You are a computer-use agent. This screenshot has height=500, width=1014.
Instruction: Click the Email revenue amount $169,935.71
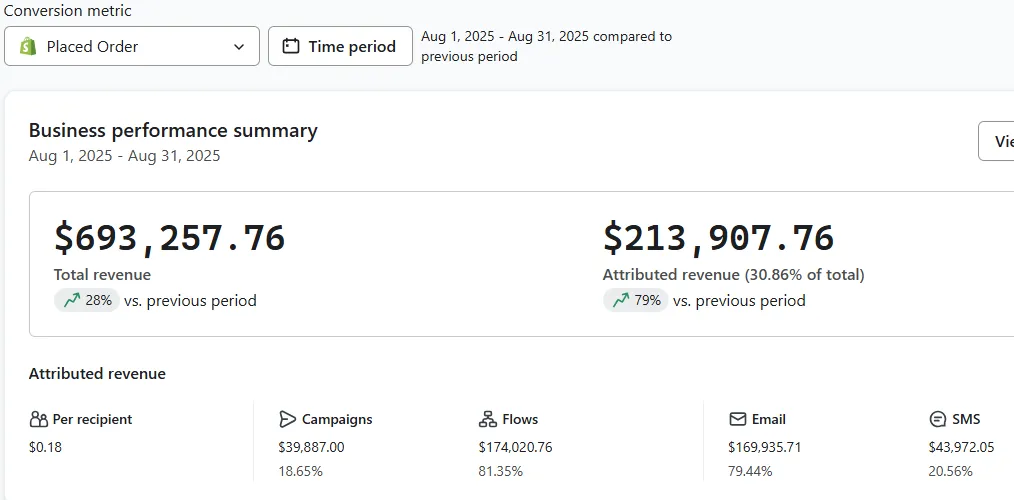(x=764, y=447)
